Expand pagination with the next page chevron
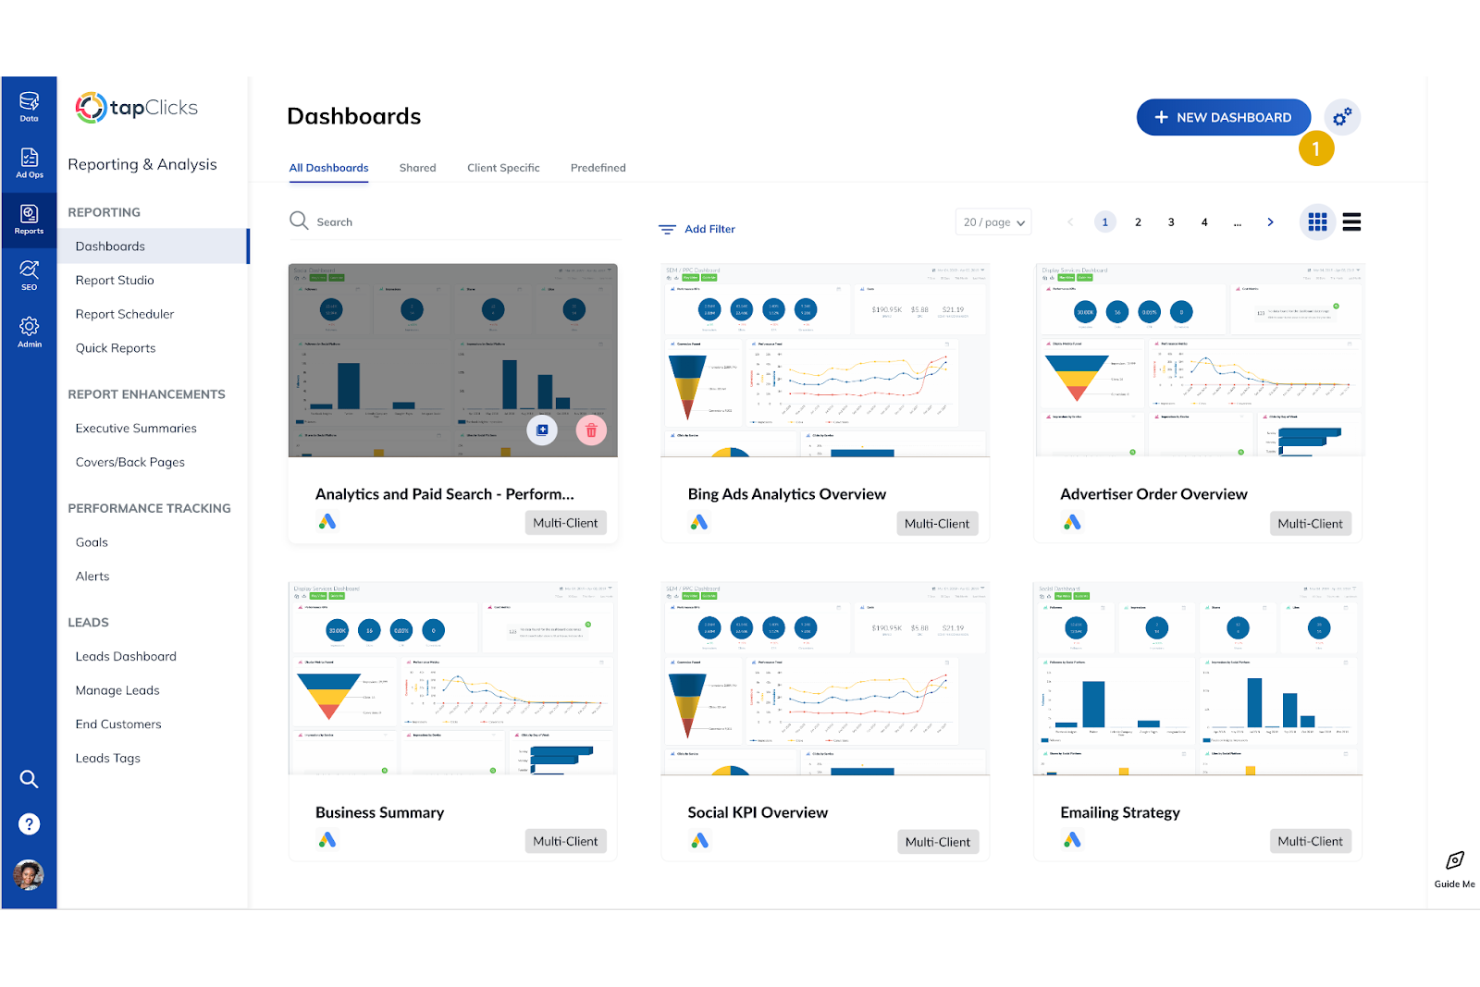The height and width of the screenshot is (987, 1480). 1270,221
